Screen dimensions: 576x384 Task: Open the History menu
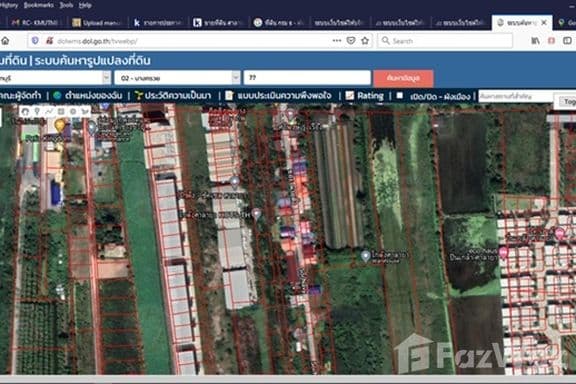pyautogui.click(x=9, y=6)
